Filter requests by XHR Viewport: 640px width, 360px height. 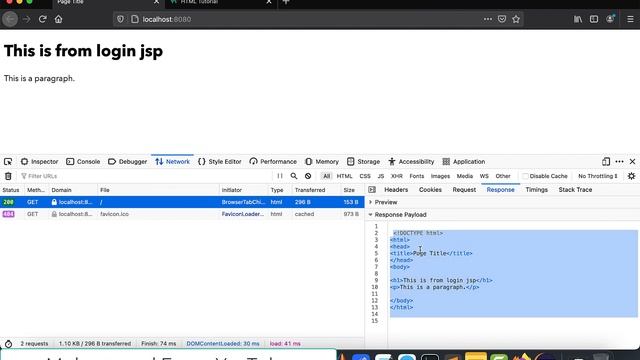point(397,176)
